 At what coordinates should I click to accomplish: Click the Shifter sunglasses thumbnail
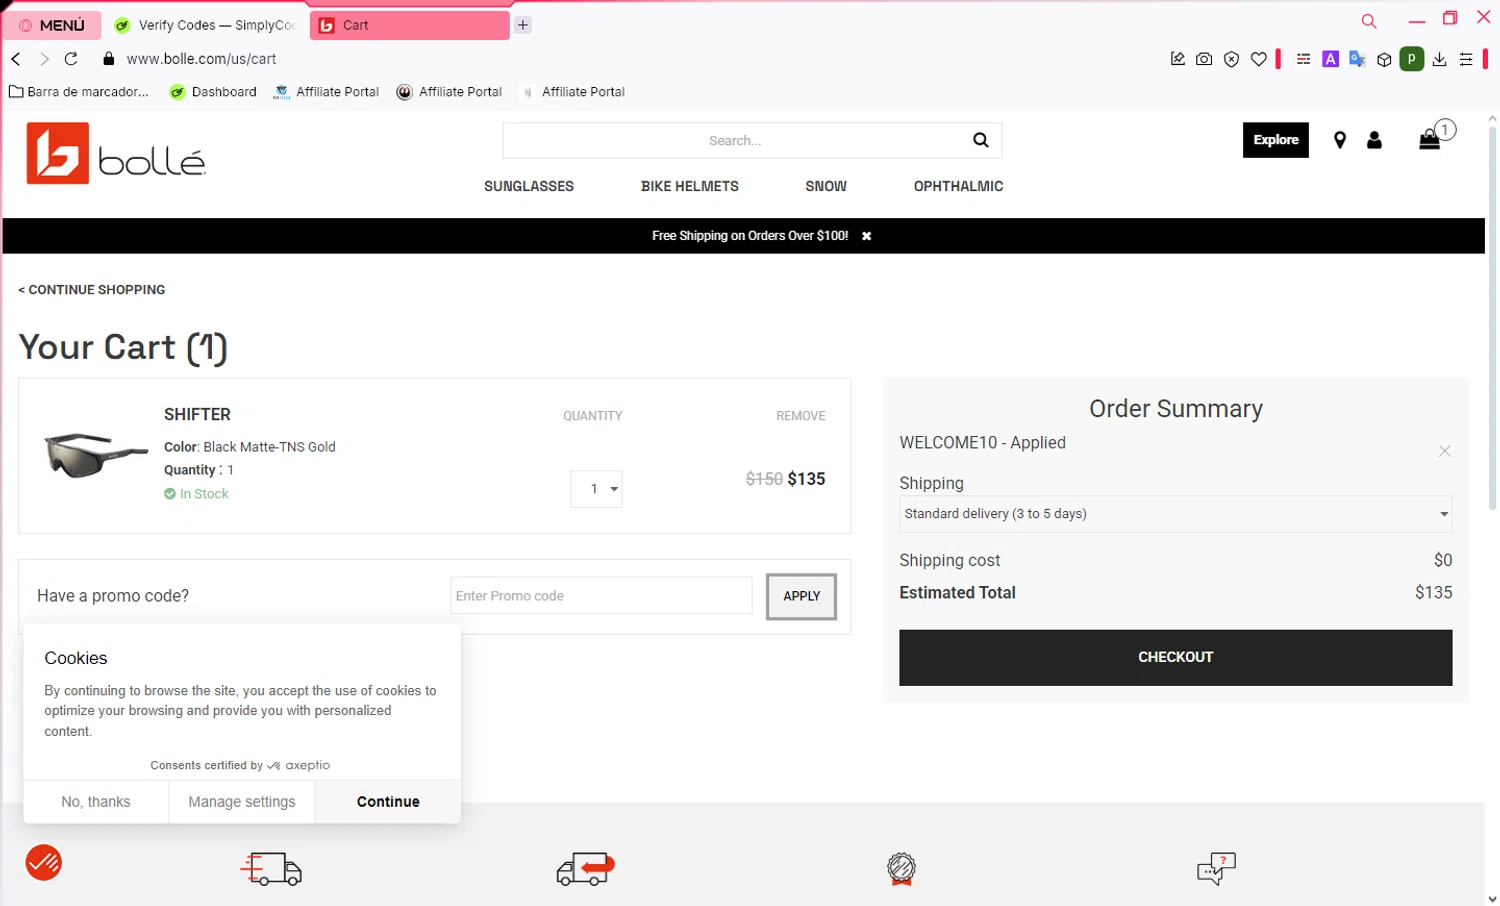(96, 455)
